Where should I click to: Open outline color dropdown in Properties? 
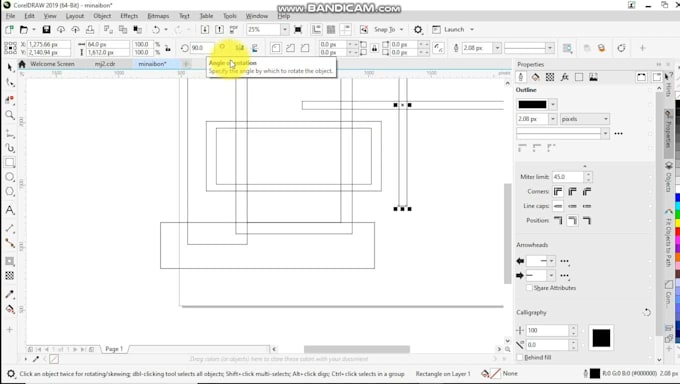point(552,105)
